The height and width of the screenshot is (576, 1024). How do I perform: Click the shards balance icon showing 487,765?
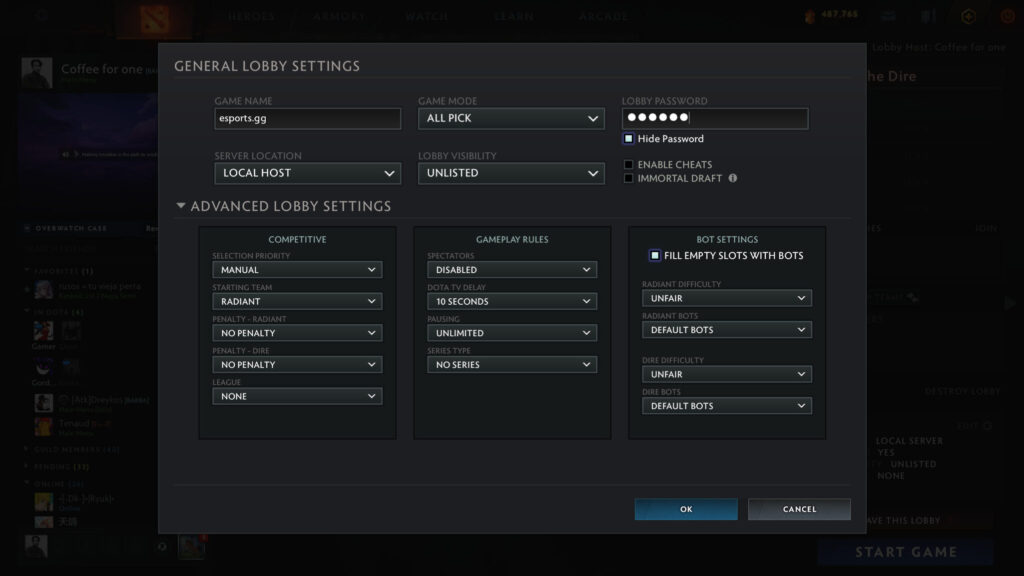point(807,15)
